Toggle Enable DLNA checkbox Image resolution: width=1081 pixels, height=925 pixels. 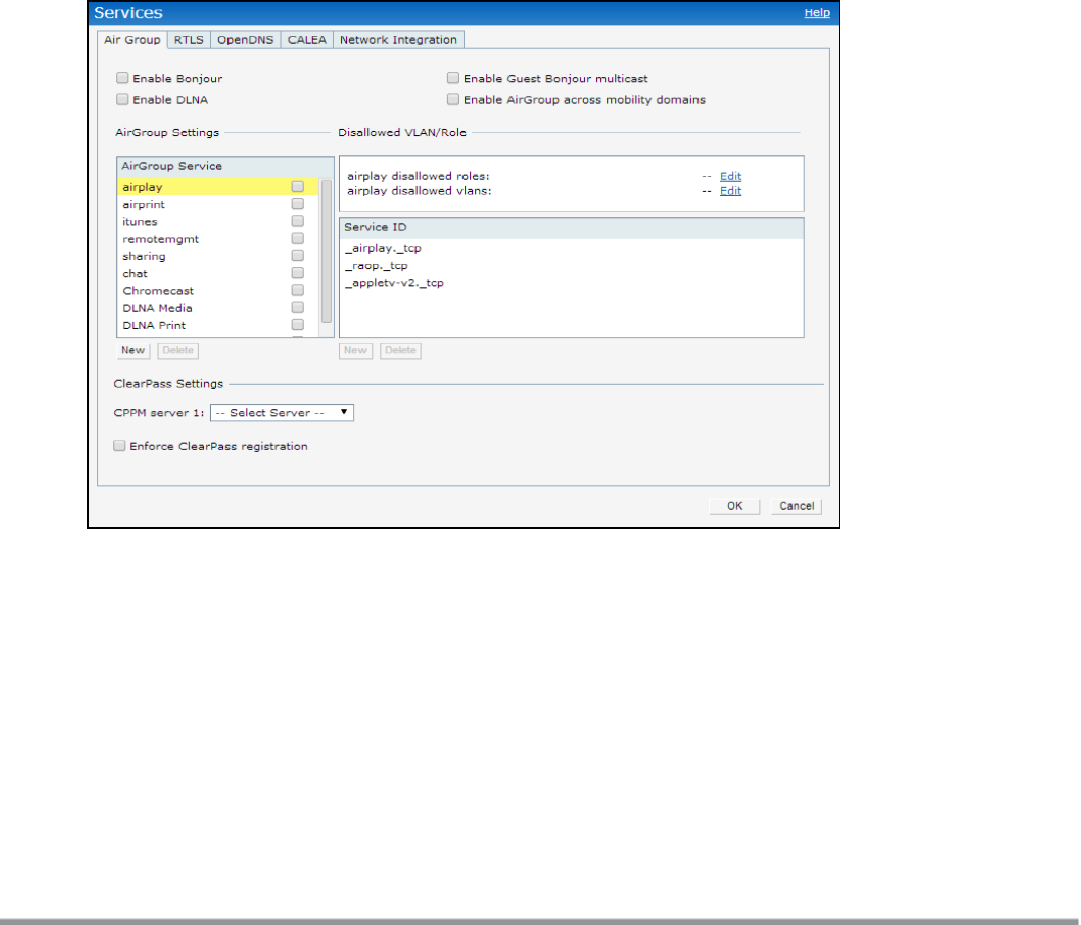122,99
